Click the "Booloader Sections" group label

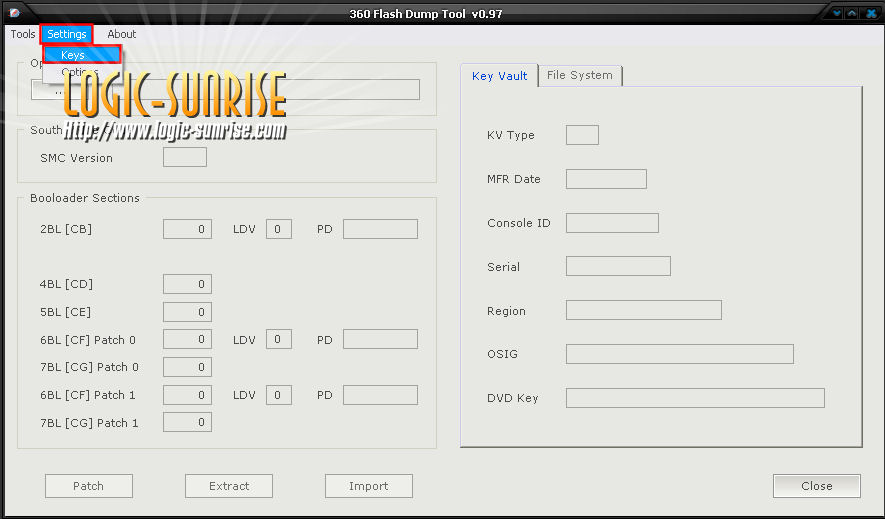pyautogui.click(x=85, y=198)
